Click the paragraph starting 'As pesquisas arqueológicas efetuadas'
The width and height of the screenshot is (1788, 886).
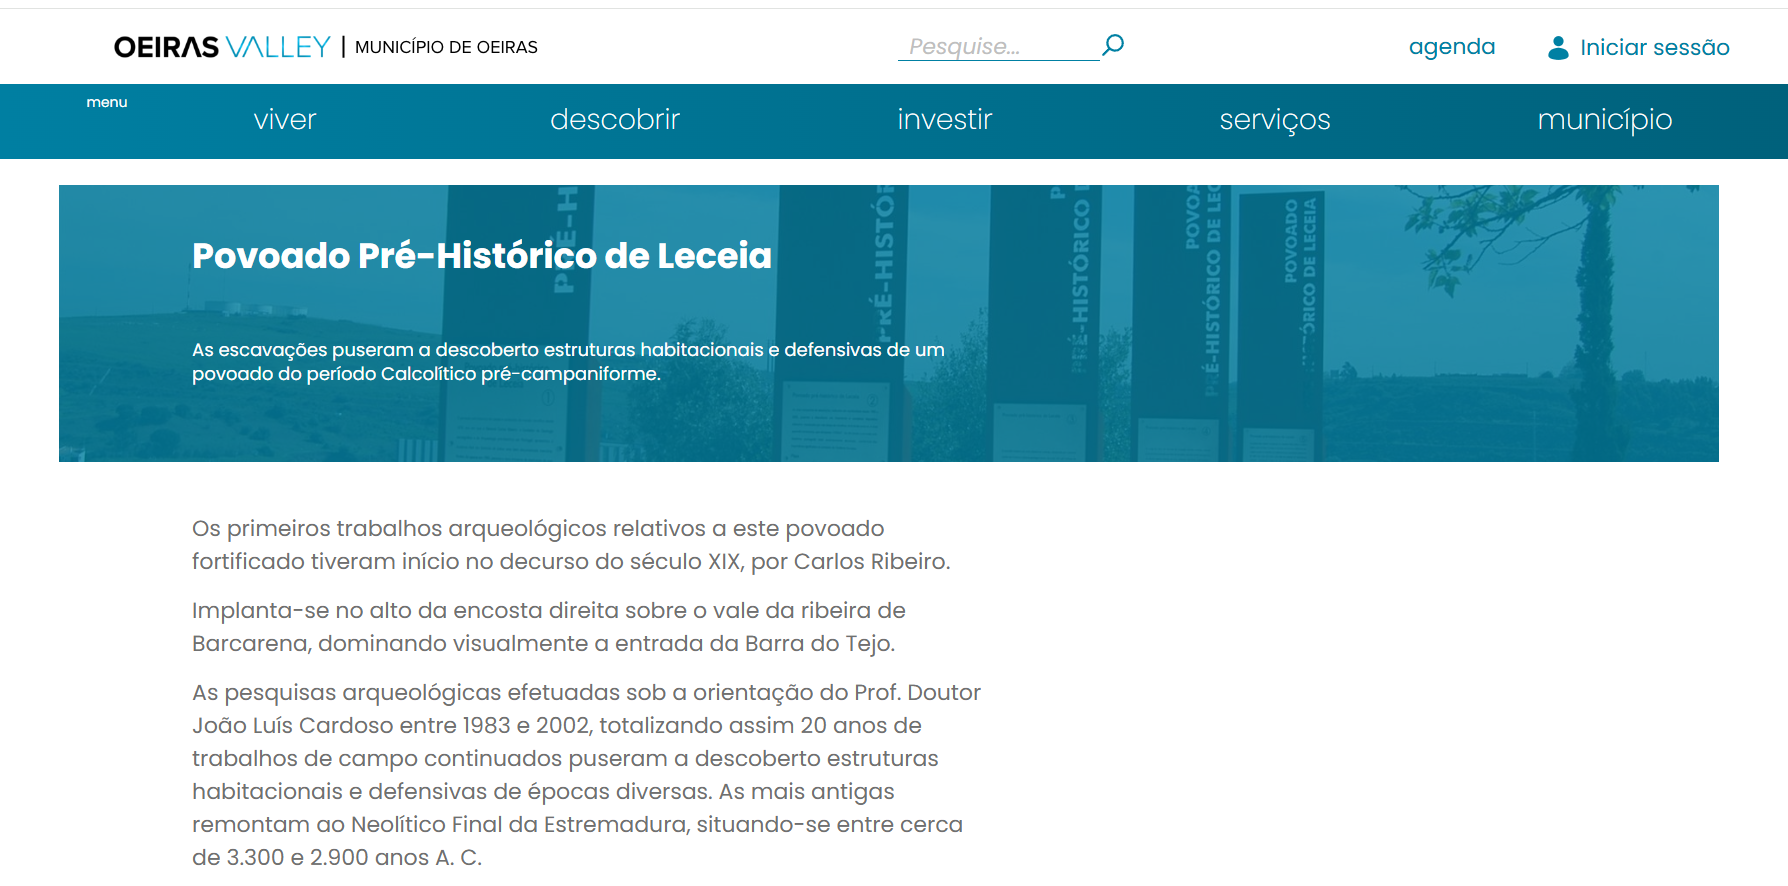coord(587,775)
